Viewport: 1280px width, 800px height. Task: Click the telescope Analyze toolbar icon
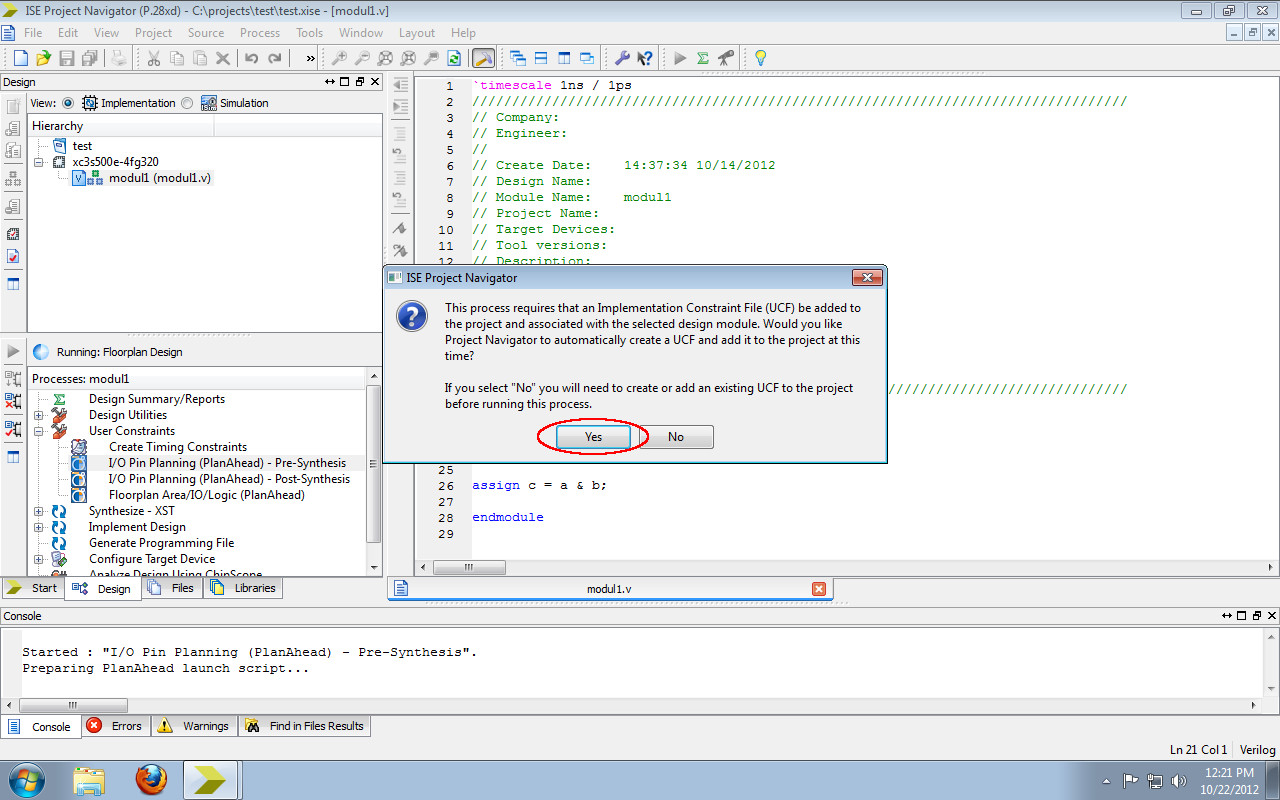click(x=726, y=58)
